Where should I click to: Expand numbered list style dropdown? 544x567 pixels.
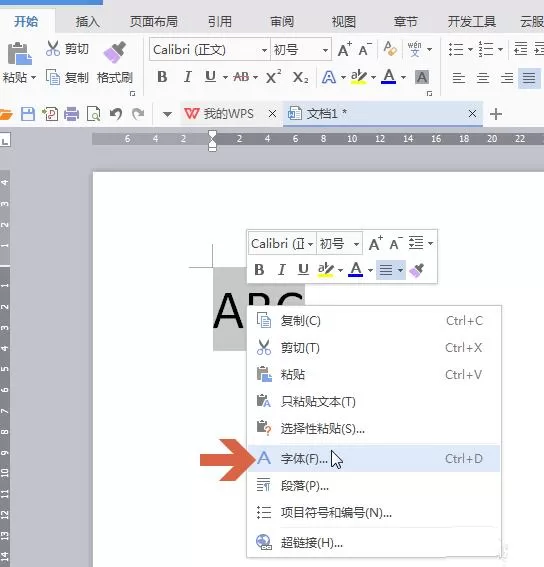[500, 49]
